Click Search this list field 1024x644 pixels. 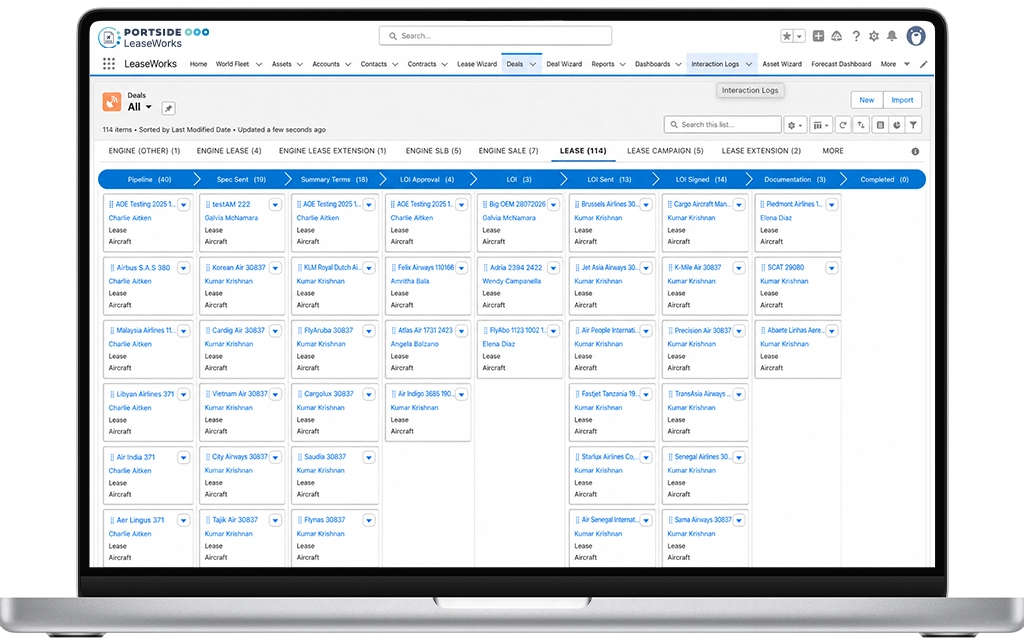click(722, 125)
